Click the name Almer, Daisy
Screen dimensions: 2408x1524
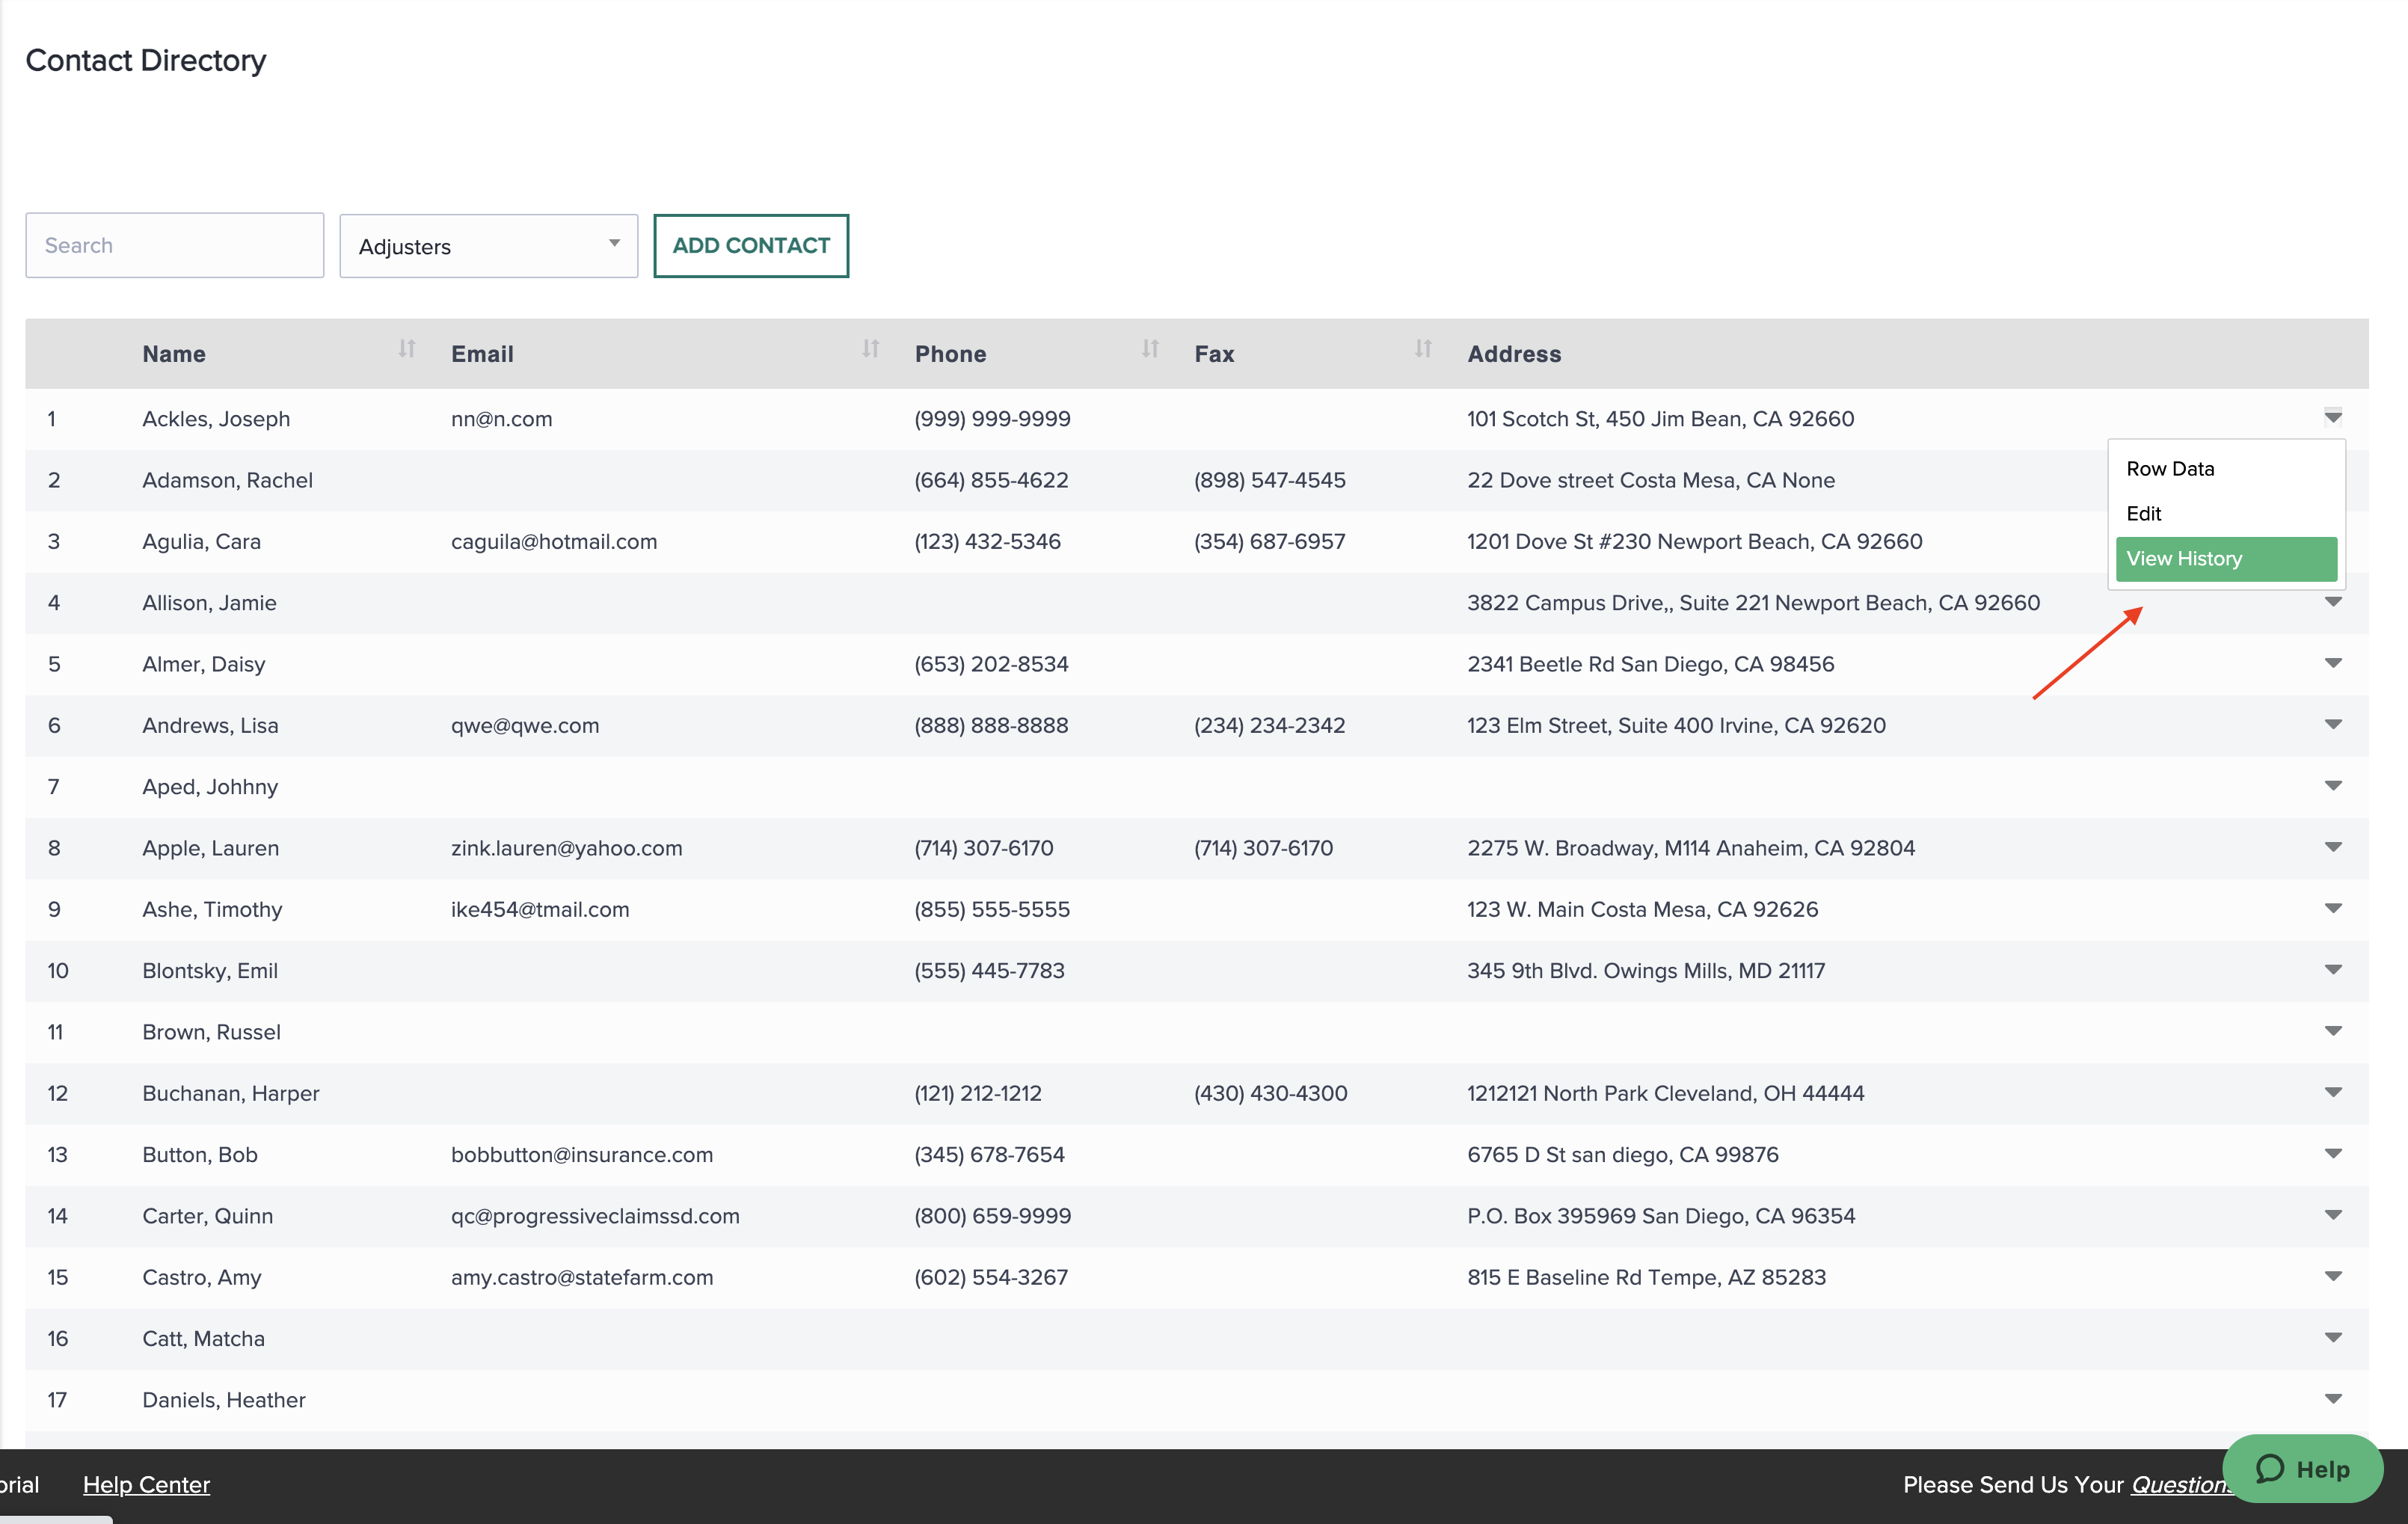point(203,664)
